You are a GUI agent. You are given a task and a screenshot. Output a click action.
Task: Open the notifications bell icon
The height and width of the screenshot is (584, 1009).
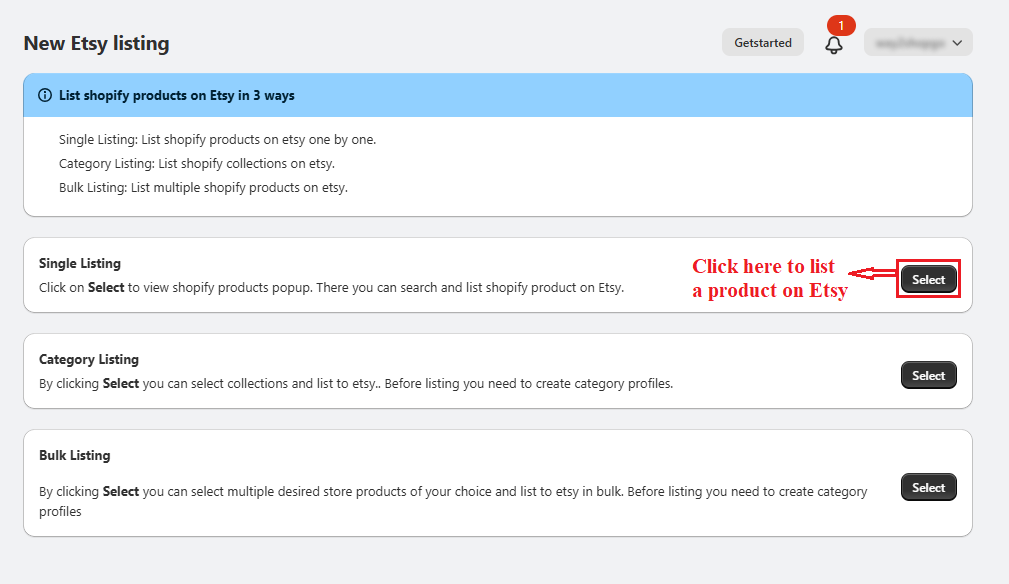click(x=834, y=45)
